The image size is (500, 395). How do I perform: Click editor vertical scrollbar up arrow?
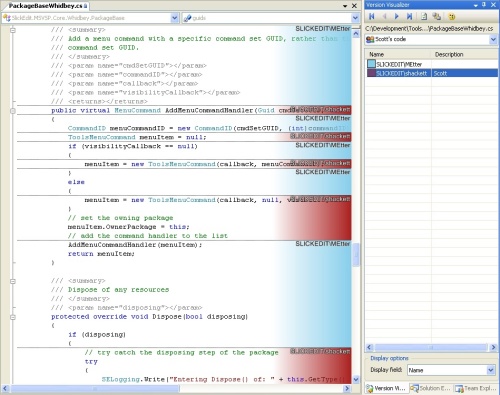pos(356,34)
